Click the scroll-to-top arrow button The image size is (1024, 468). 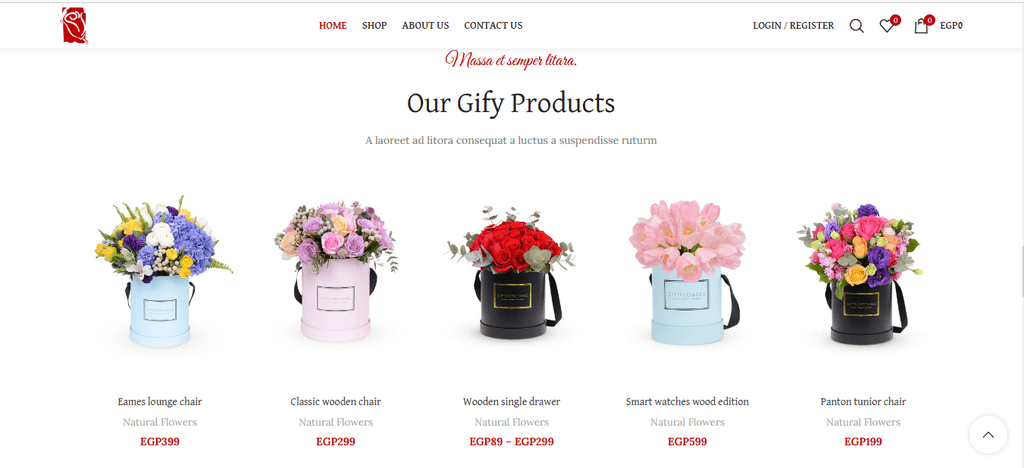tap(988, 435)
